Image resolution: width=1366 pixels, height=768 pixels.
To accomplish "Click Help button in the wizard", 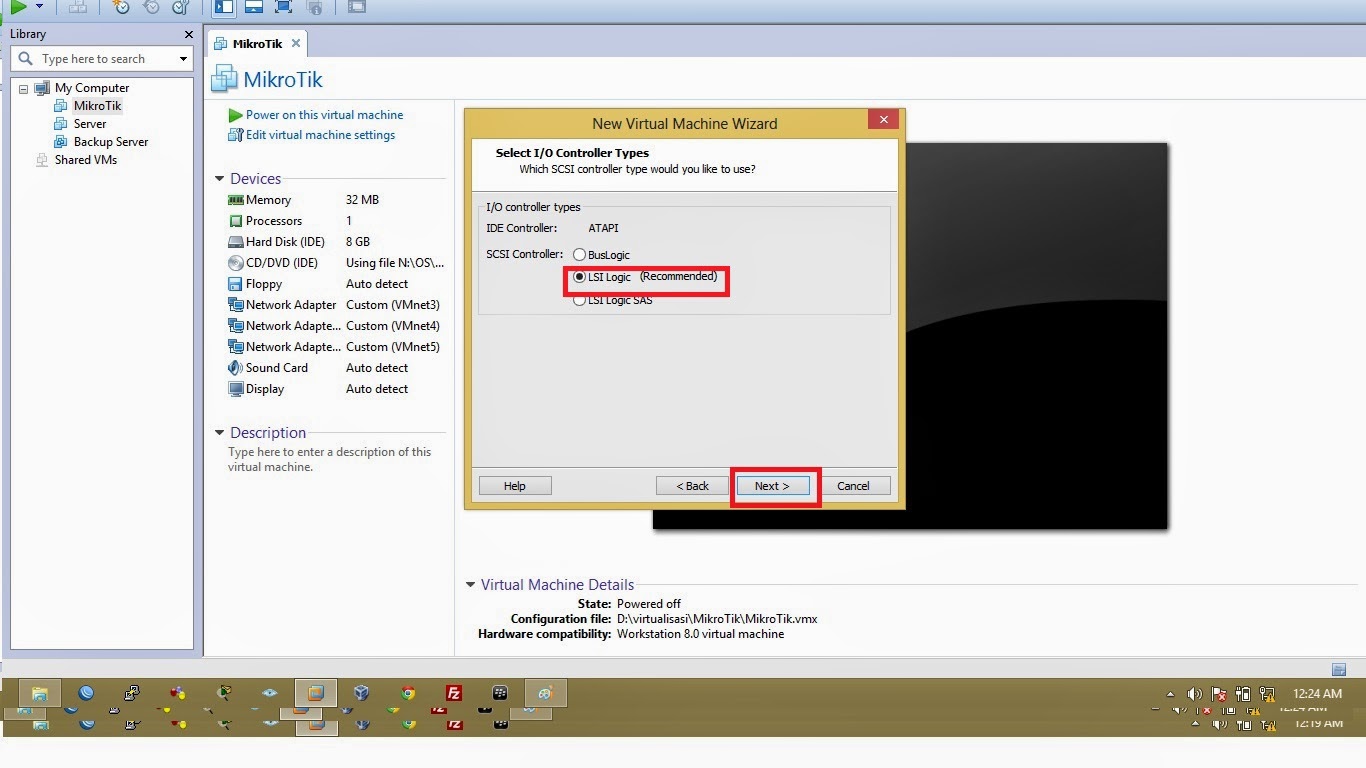I will (x=515, y=486).
